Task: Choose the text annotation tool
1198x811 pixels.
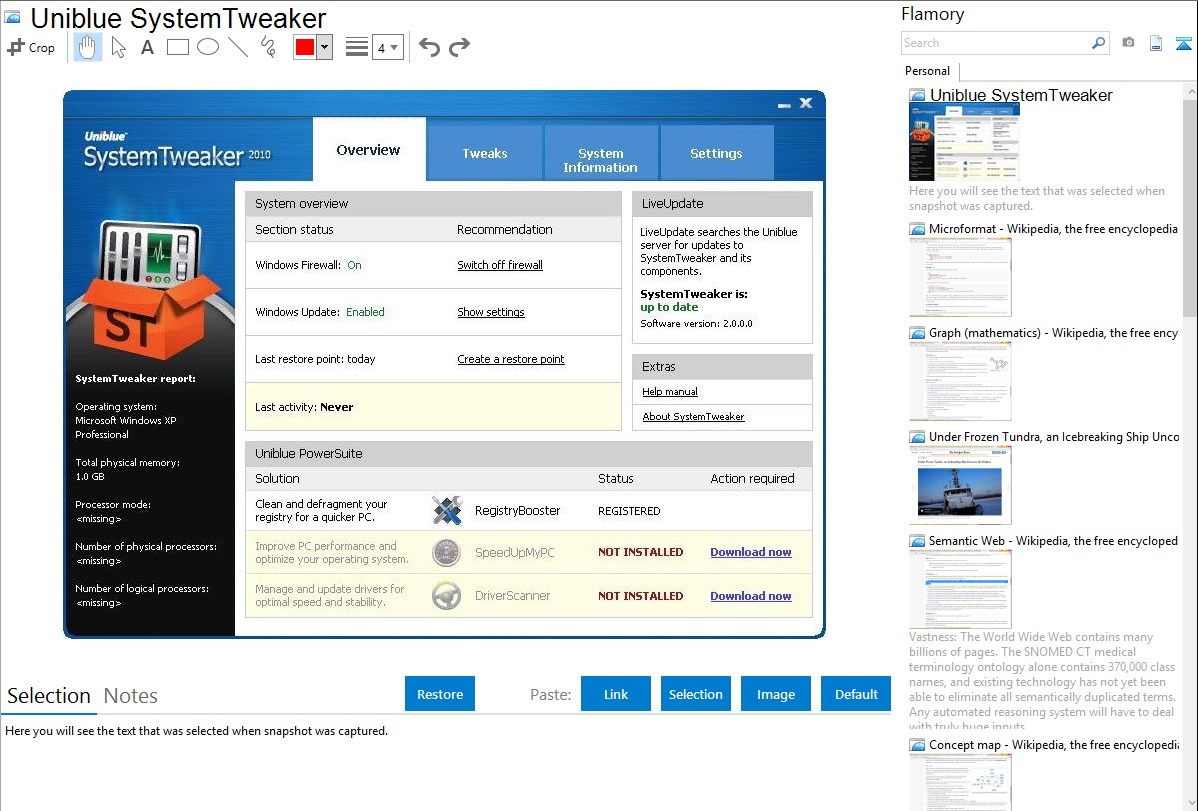Action: 147,47
